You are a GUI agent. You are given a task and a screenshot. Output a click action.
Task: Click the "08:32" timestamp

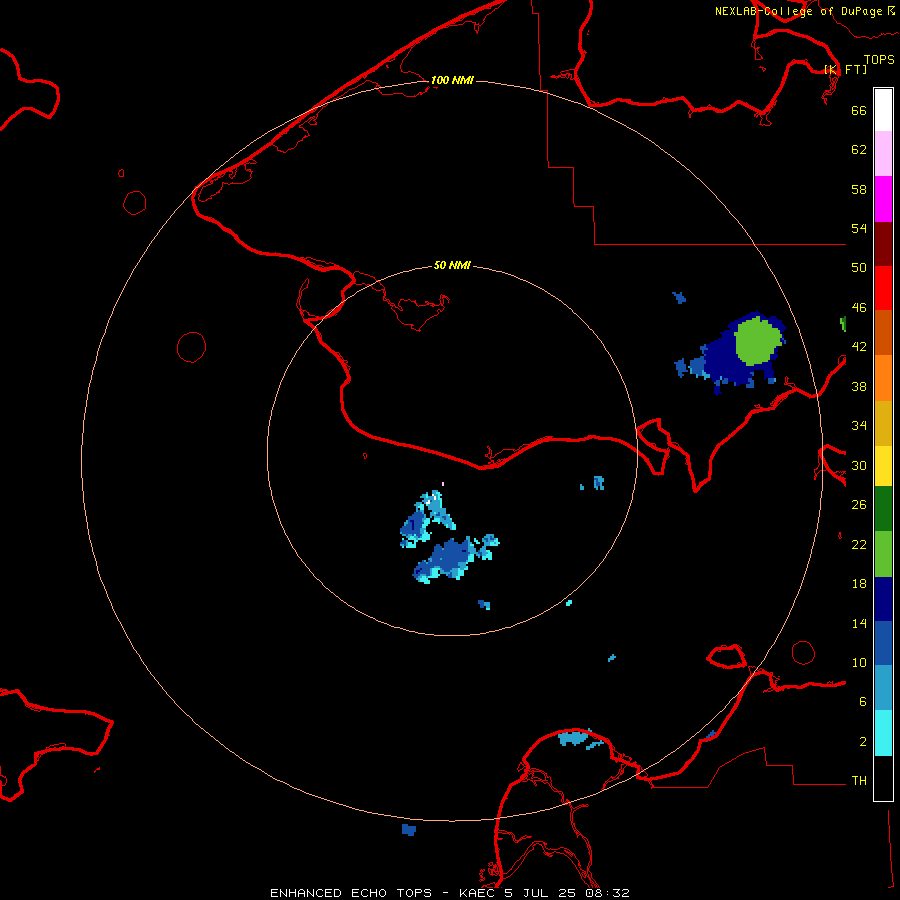point(607,893)
